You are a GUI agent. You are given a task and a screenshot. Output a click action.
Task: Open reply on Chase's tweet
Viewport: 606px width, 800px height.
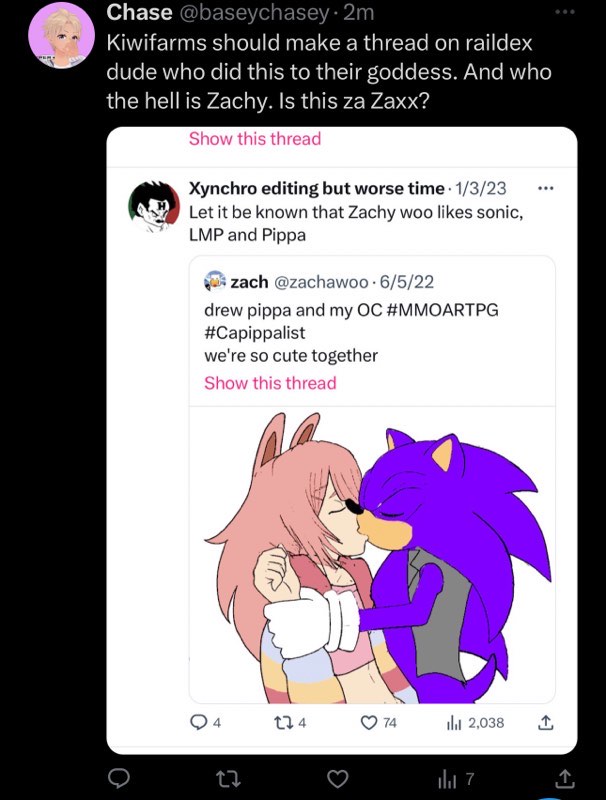119,779
